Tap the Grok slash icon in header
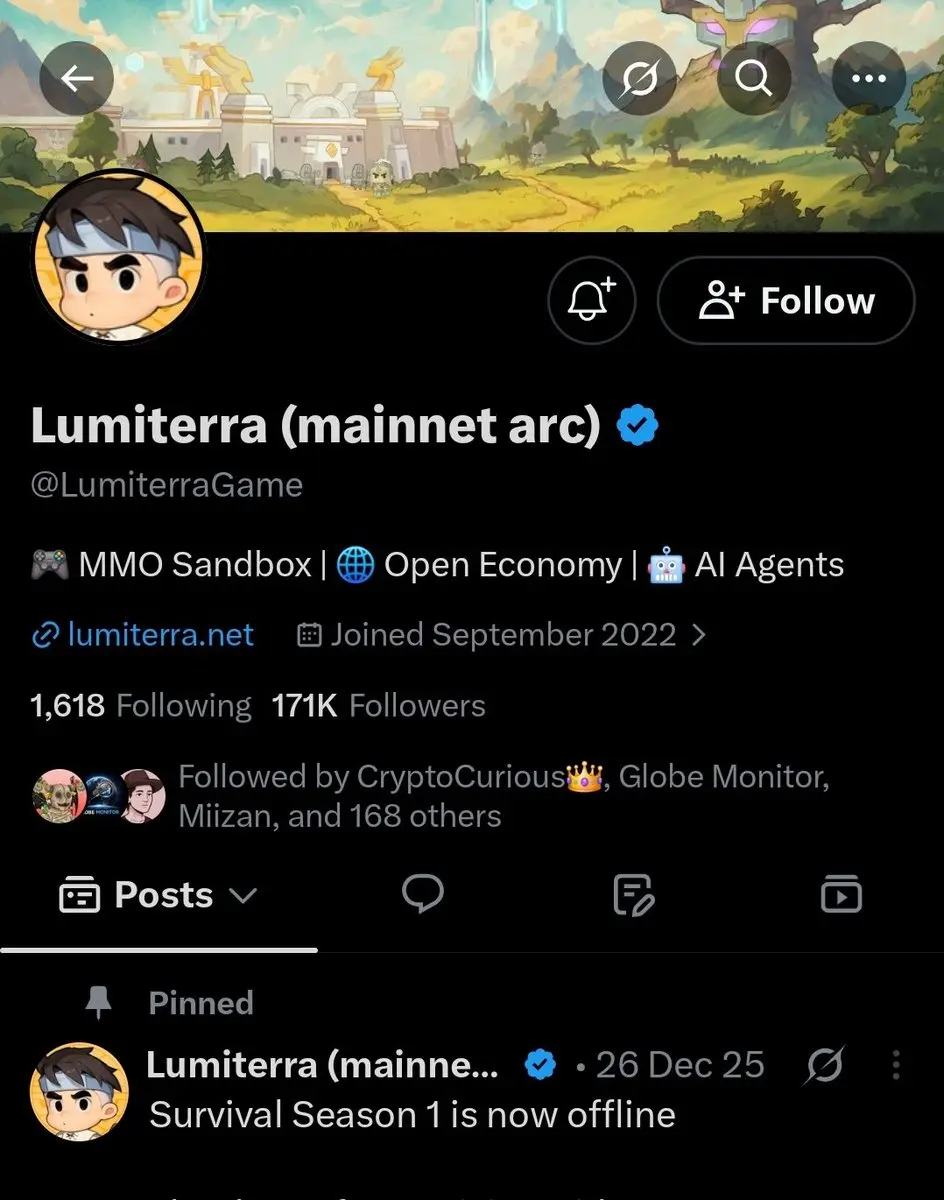This screenshot has width=944, height=1200. point(639,78)
